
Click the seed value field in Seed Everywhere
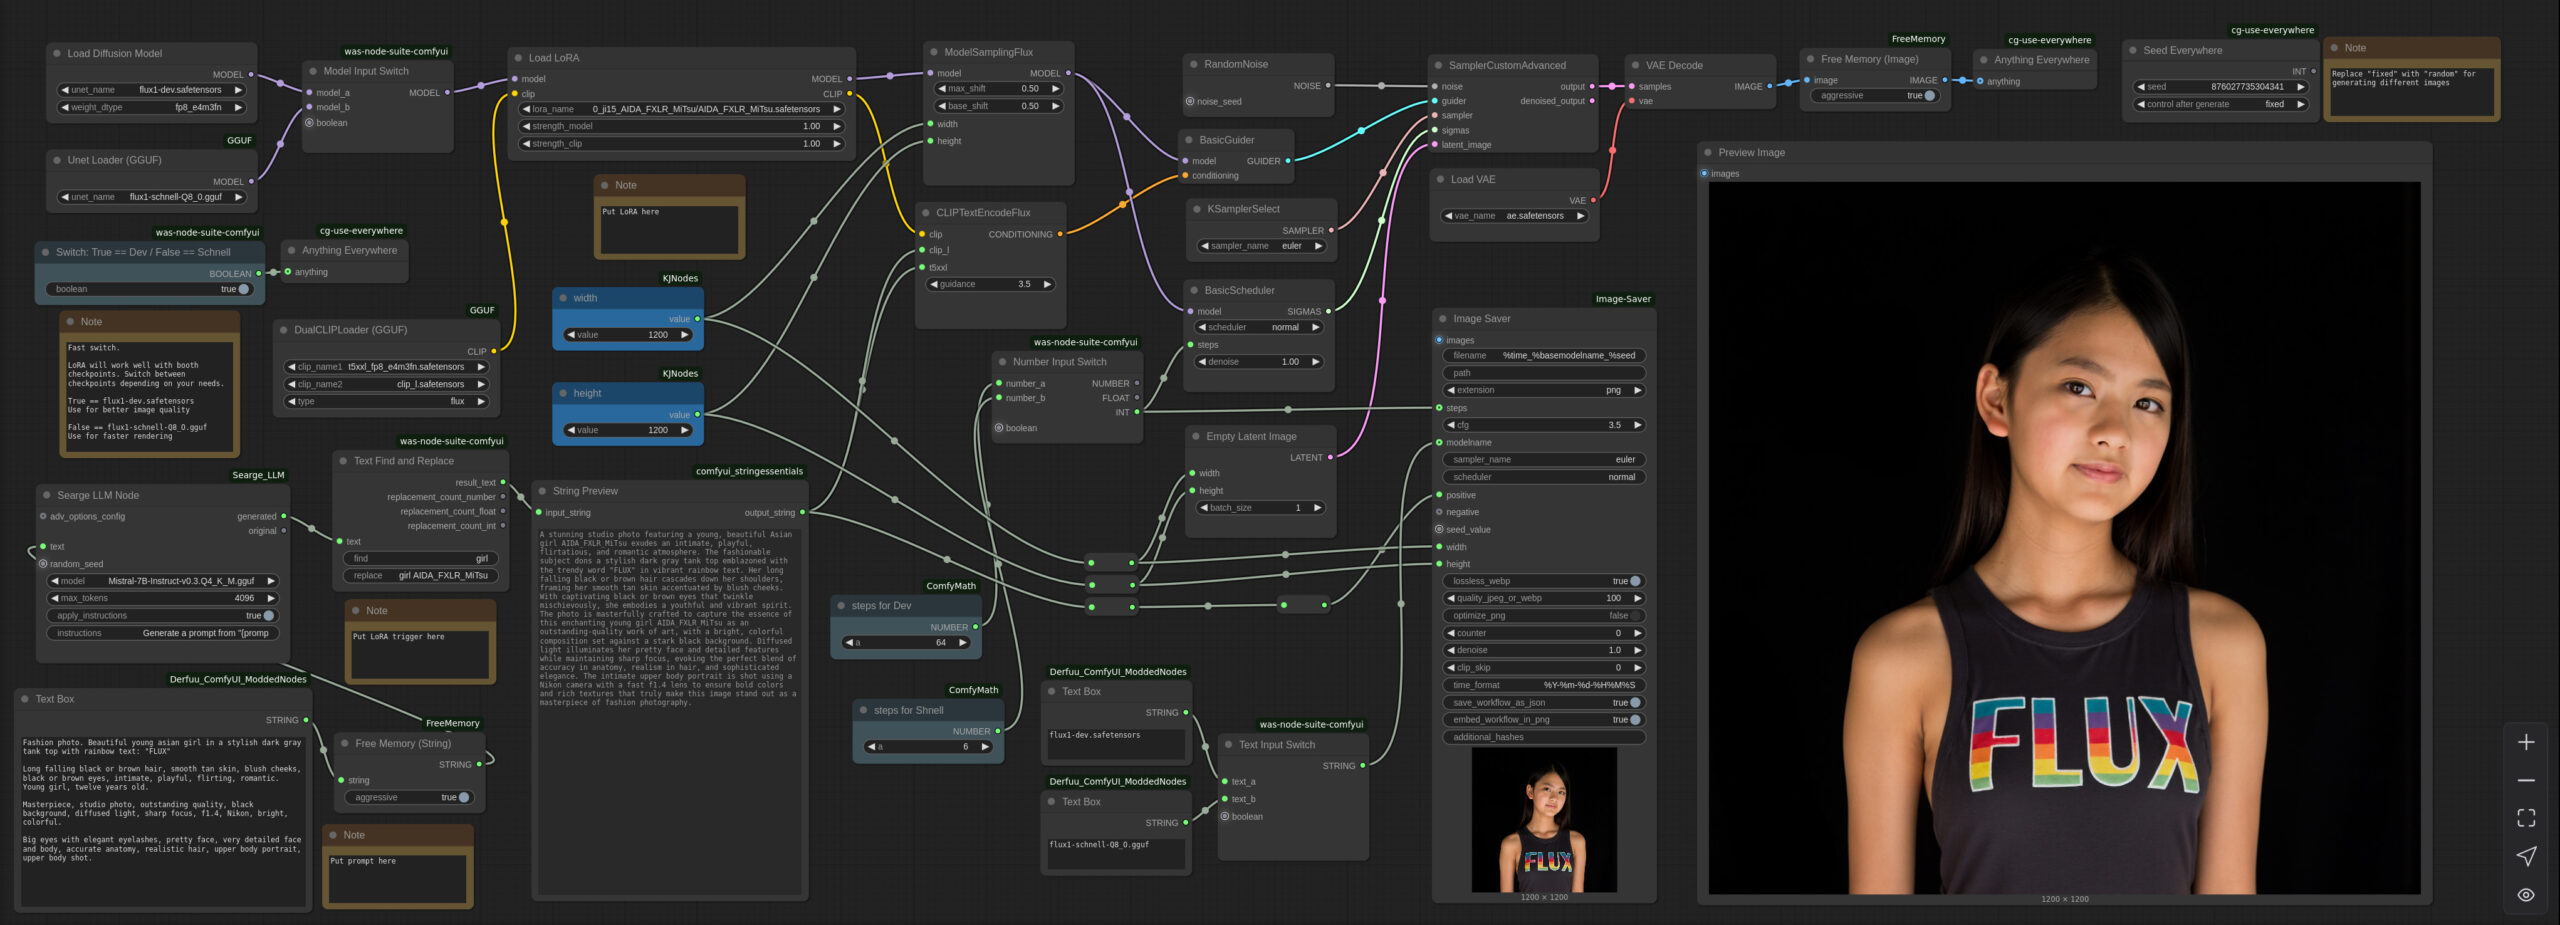pos(2220,87)
